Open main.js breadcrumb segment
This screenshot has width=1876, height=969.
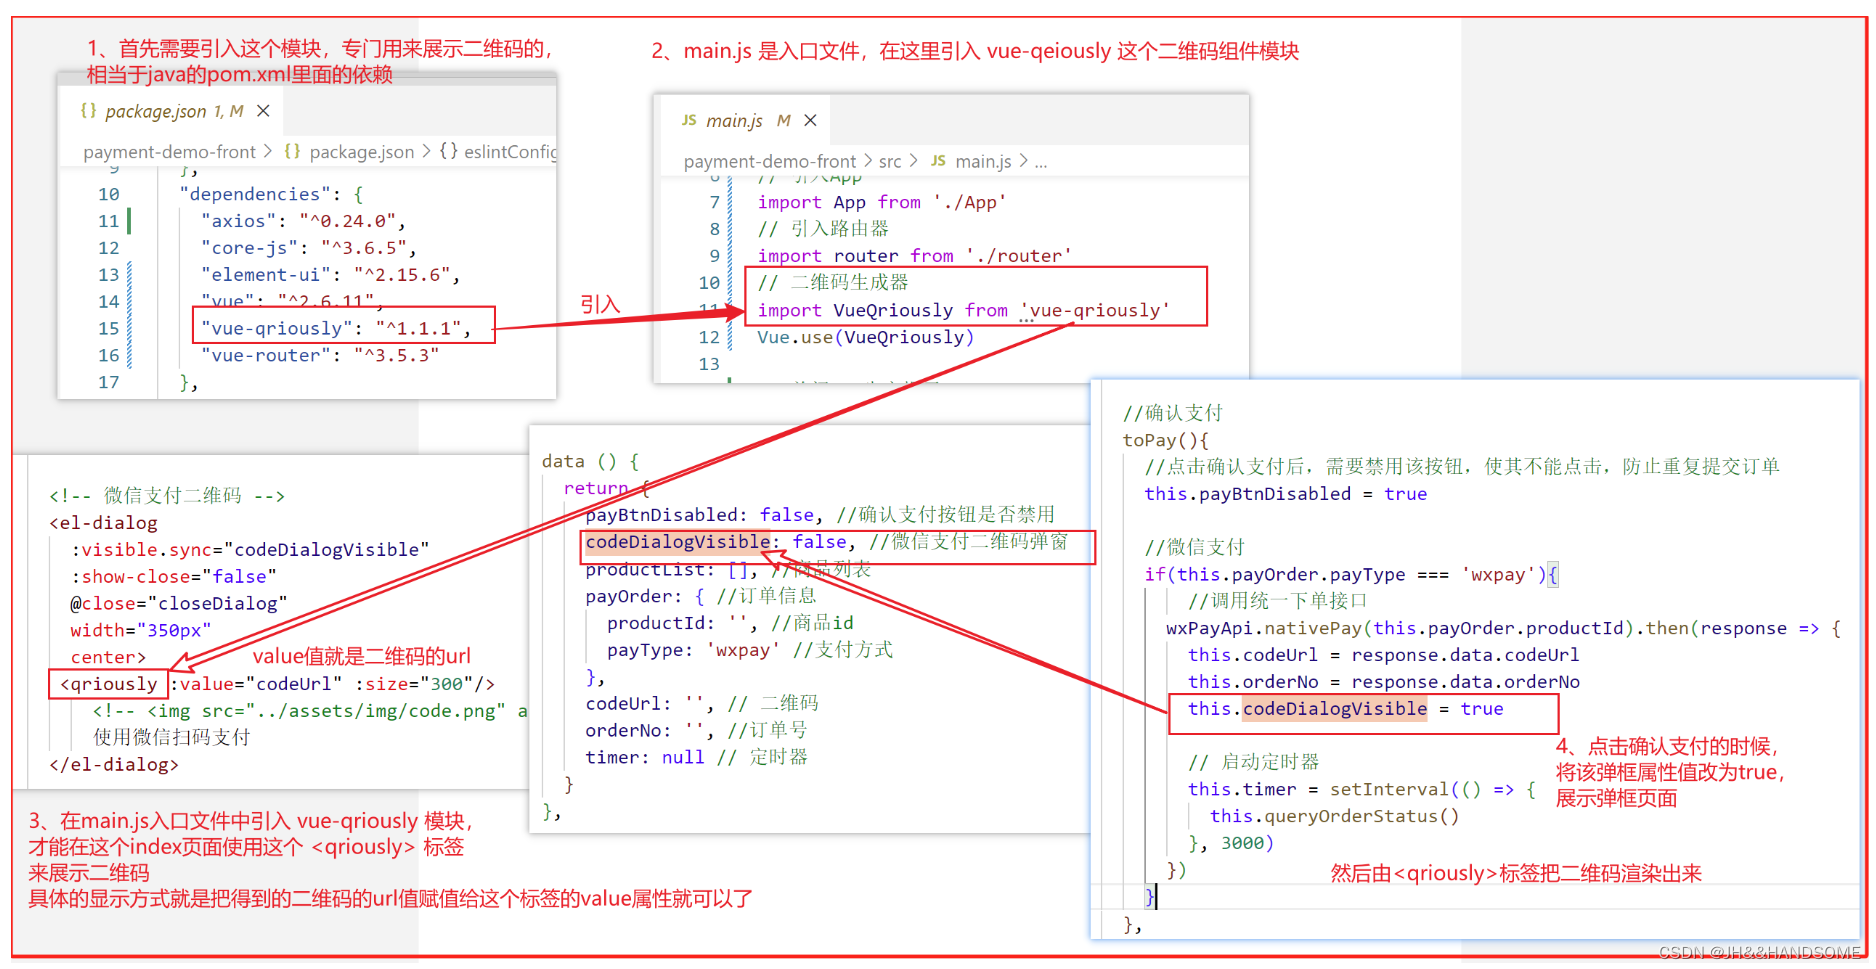pyautogui.click(x=983, y=161)
